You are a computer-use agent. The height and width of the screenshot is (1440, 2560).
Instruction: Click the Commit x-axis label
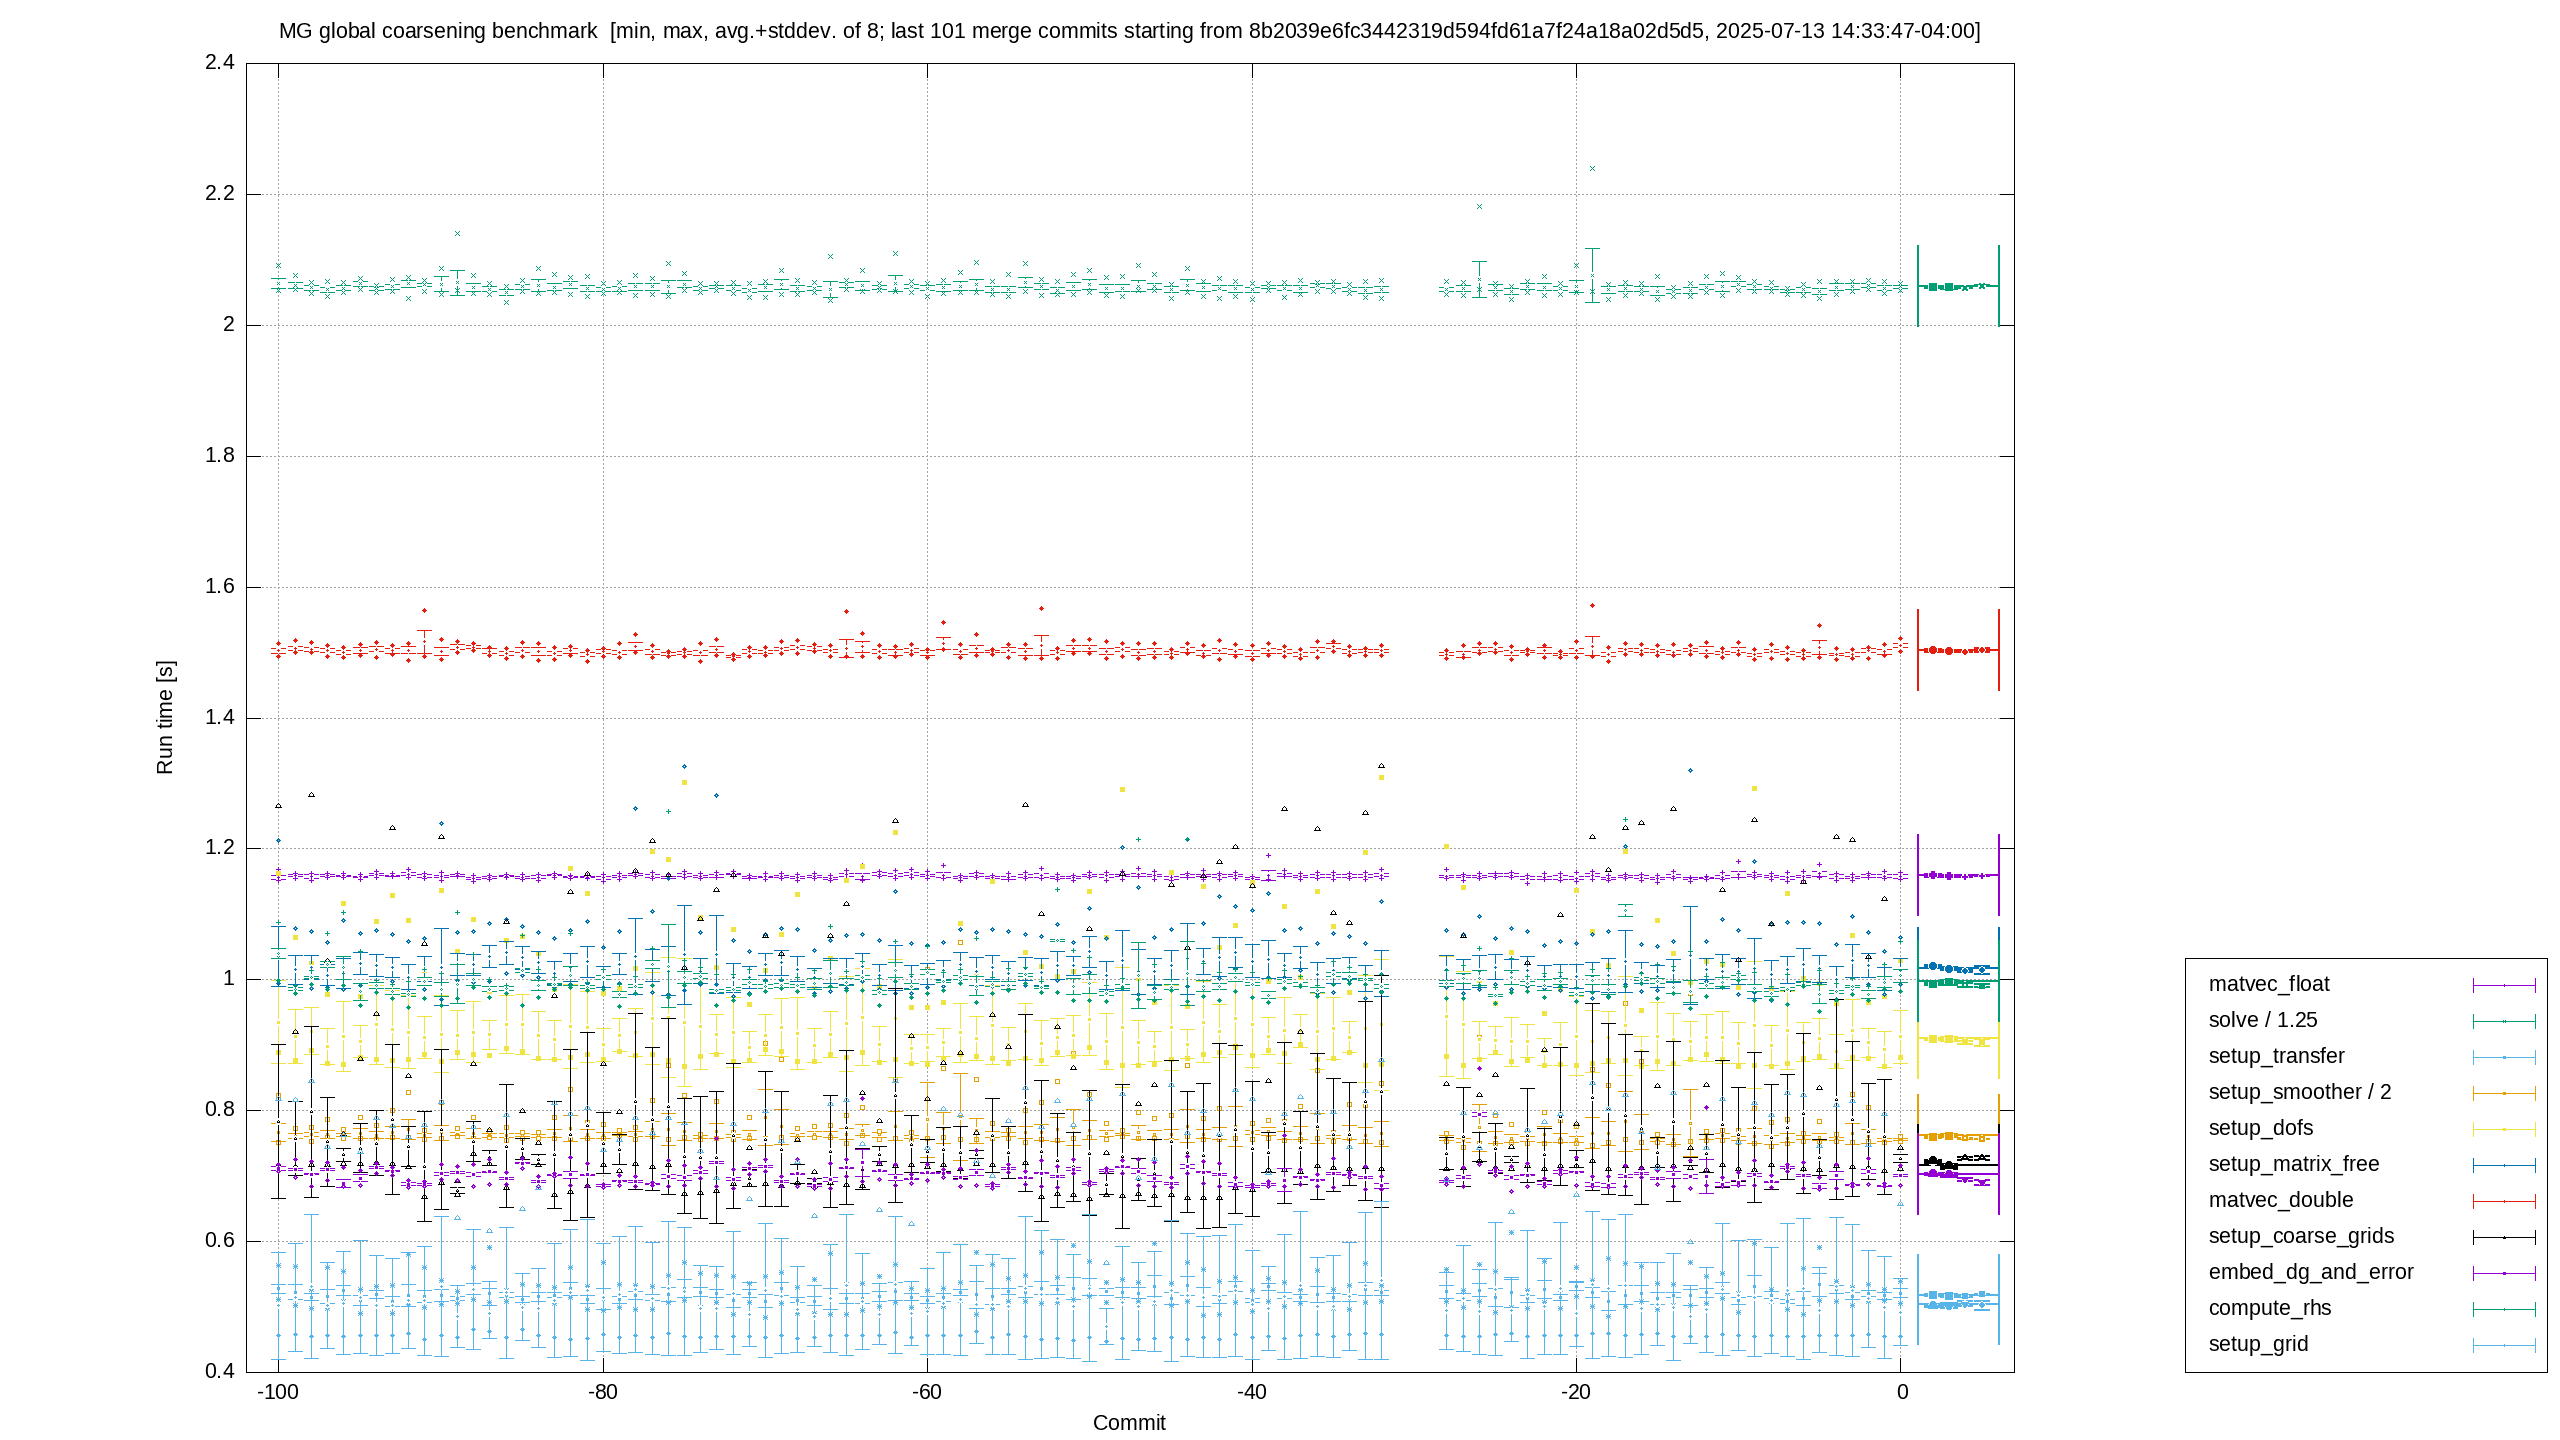coord(1129,1423)
